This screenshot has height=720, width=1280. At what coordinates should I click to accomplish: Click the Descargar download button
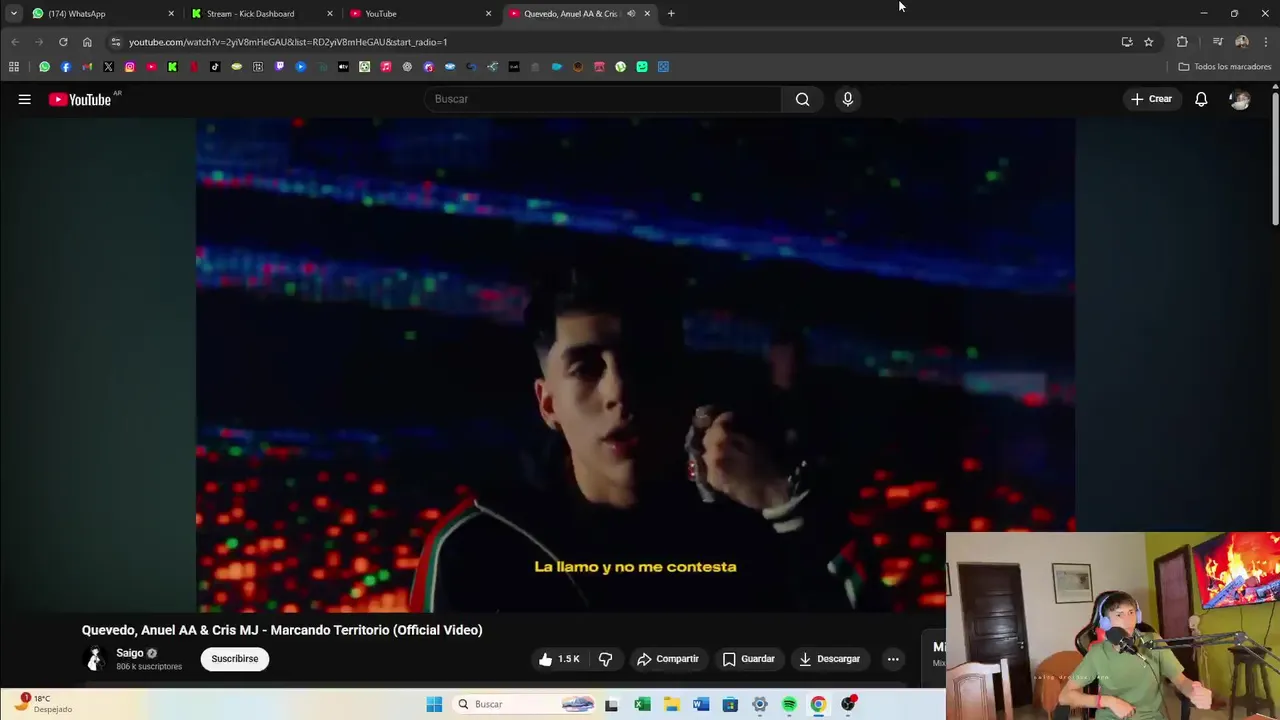coord(829,659)
